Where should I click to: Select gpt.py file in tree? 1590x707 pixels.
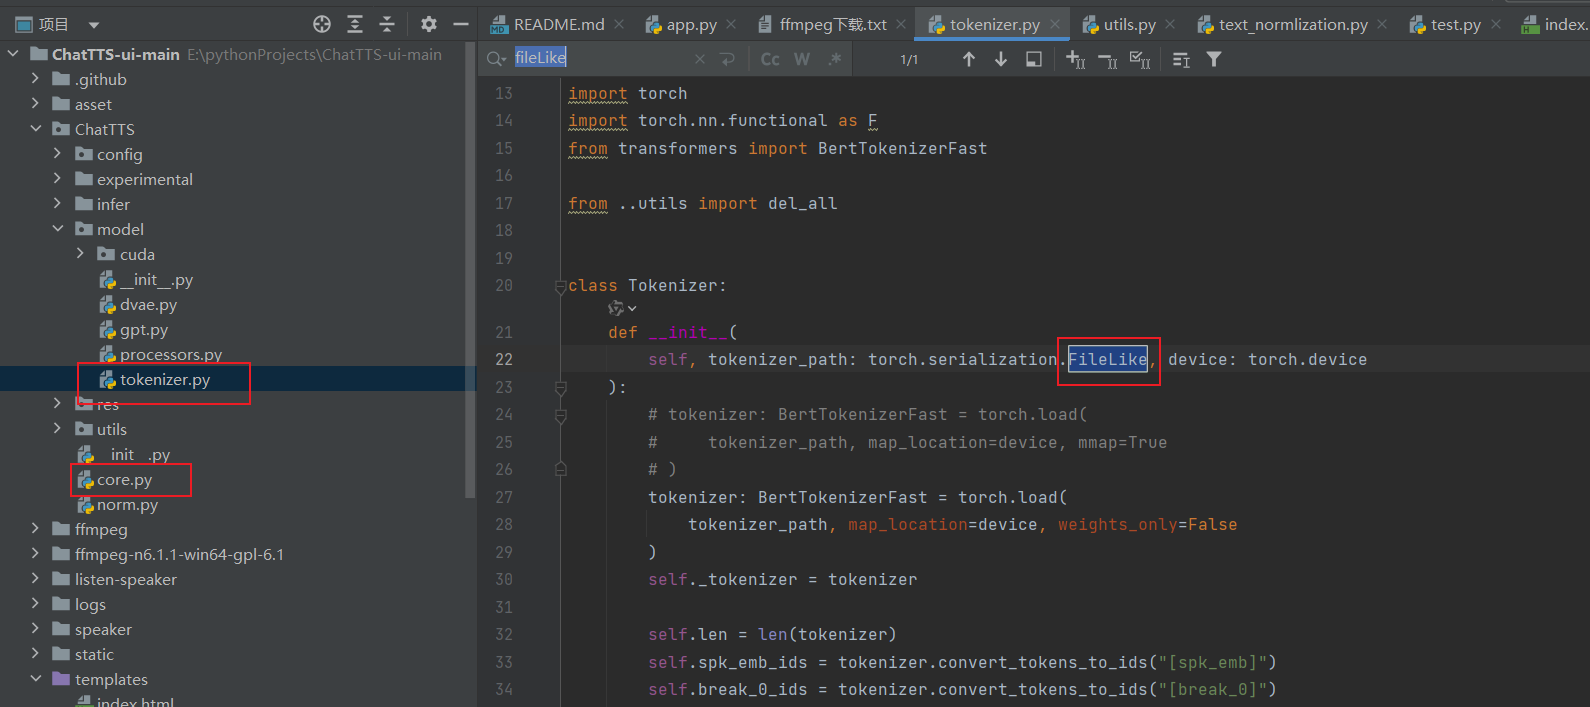[144, 329]
